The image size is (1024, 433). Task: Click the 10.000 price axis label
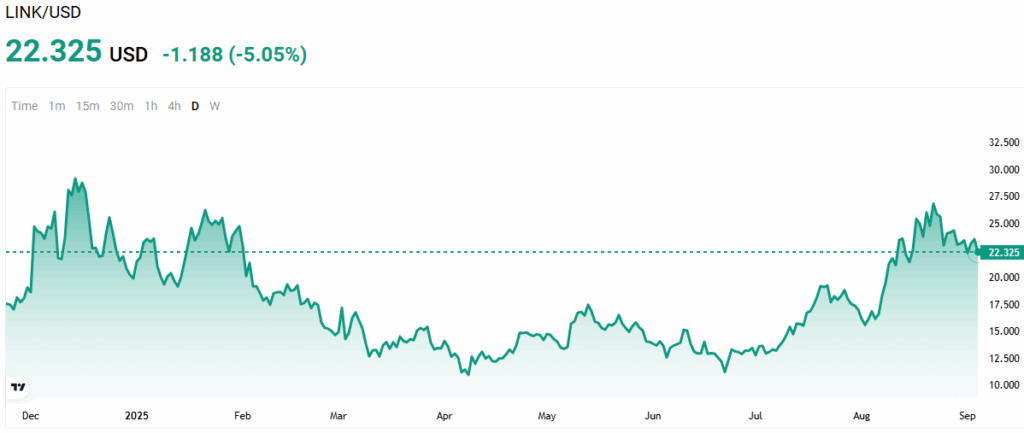[x=1003, y=385]
